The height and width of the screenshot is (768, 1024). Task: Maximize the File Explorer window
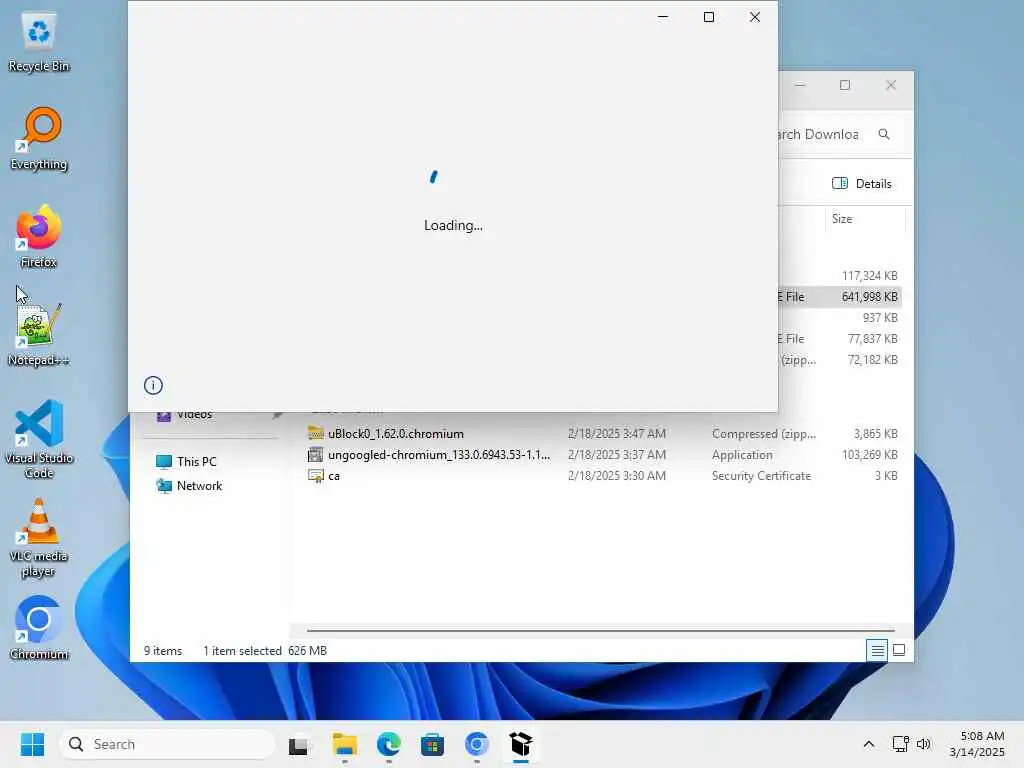(x=845, y=85)
